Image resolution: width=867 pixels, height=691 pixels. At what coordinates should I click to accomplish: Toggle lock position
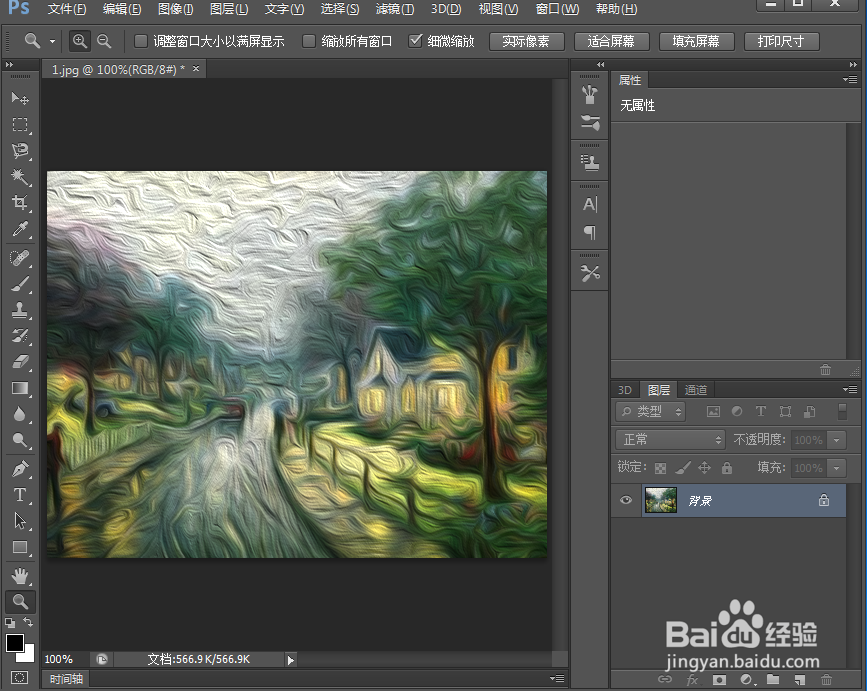point(704,468)
